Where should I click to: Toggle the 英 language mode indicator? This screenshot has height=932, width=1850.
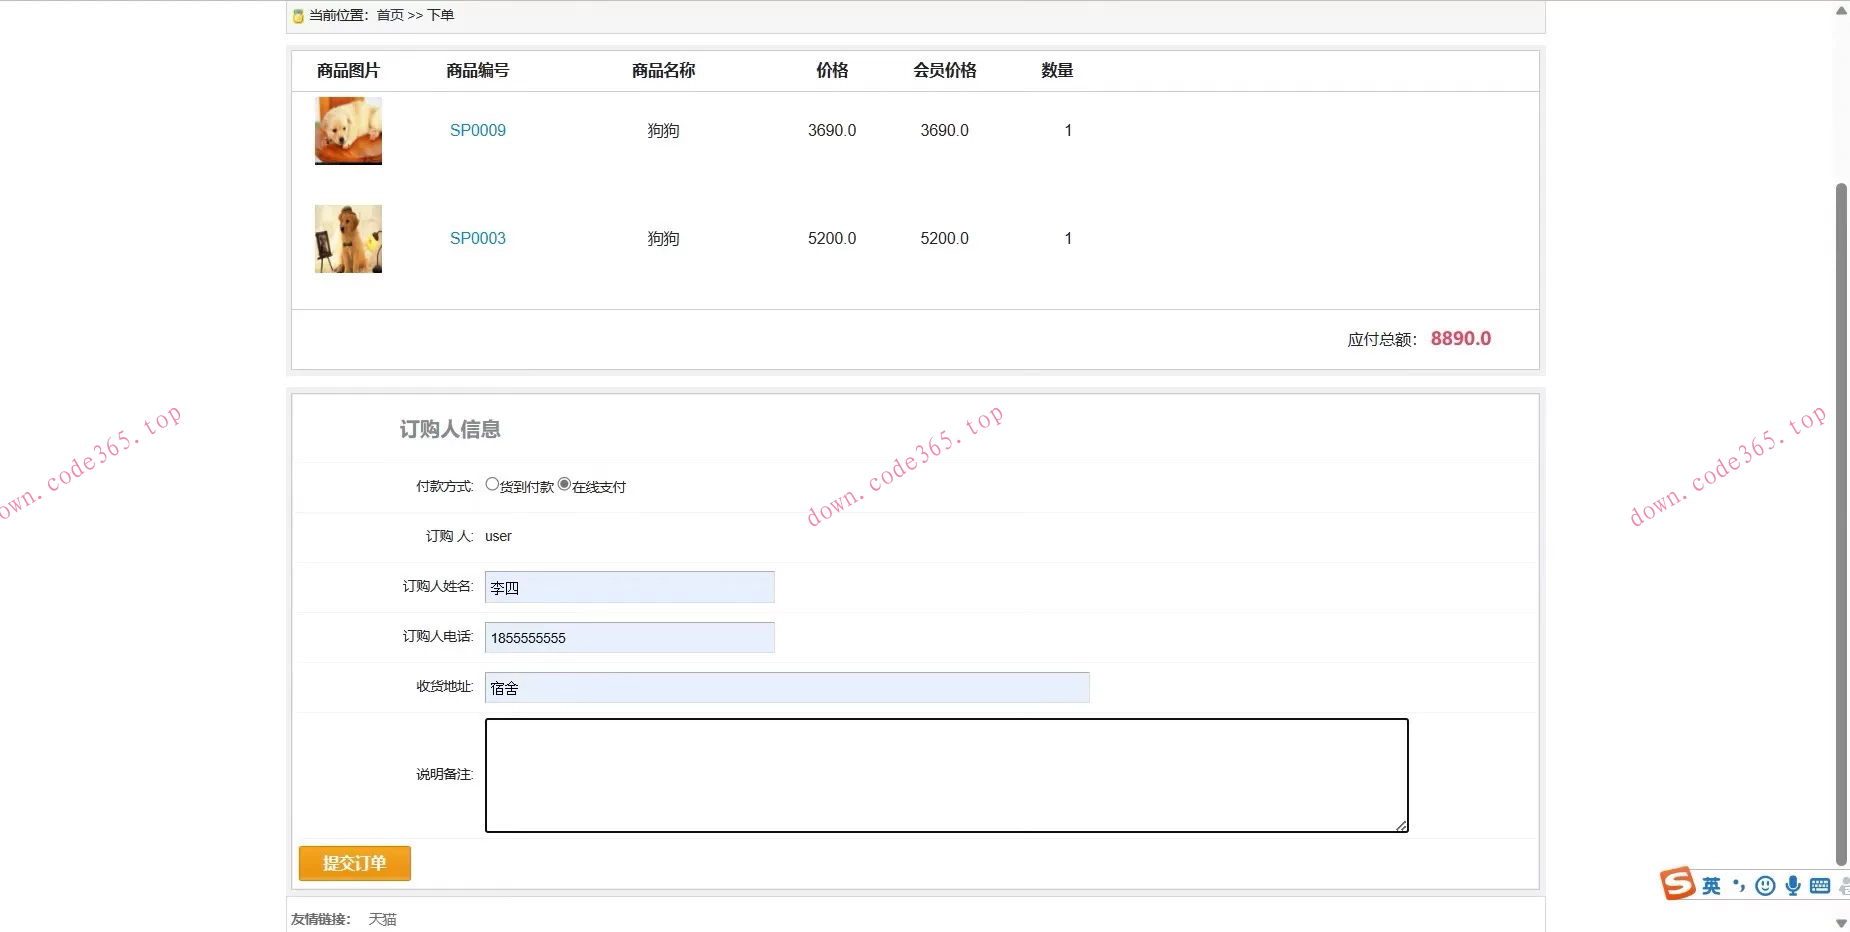pos(1711,886)
